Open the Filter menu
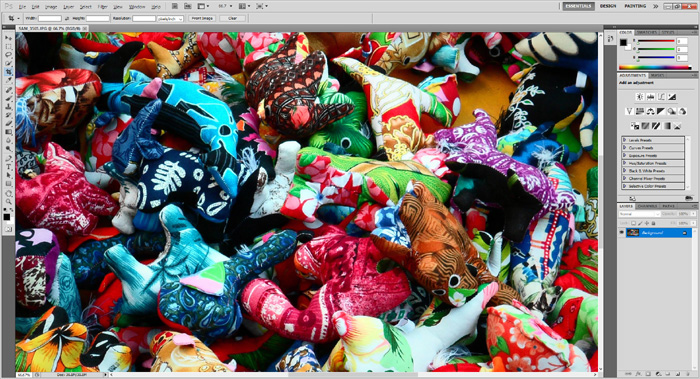 pos(102,7)
